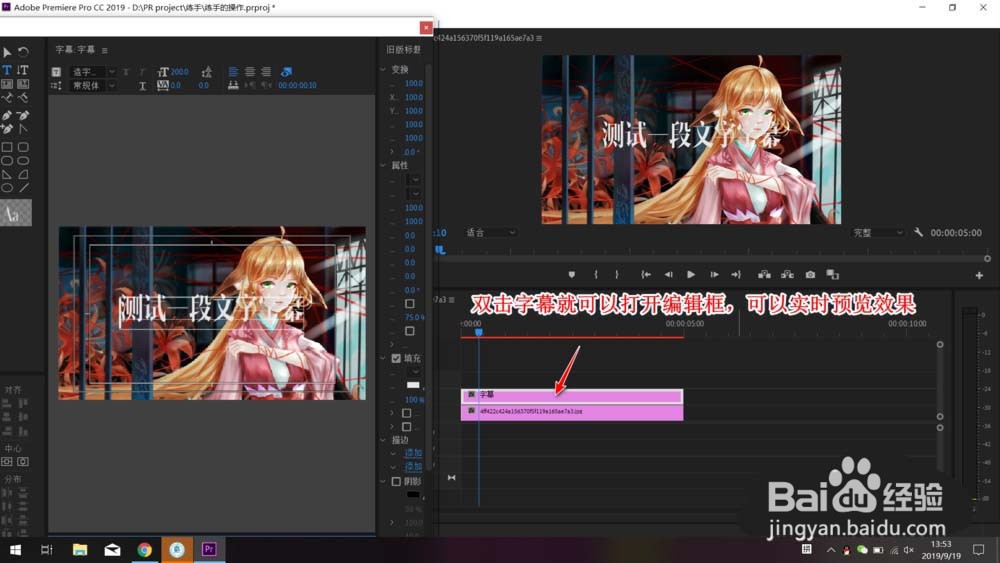The width and height of the screenshot is (1000, 563).
Task: Select the Add Anchor Point tool
Action: pos(7,129)
